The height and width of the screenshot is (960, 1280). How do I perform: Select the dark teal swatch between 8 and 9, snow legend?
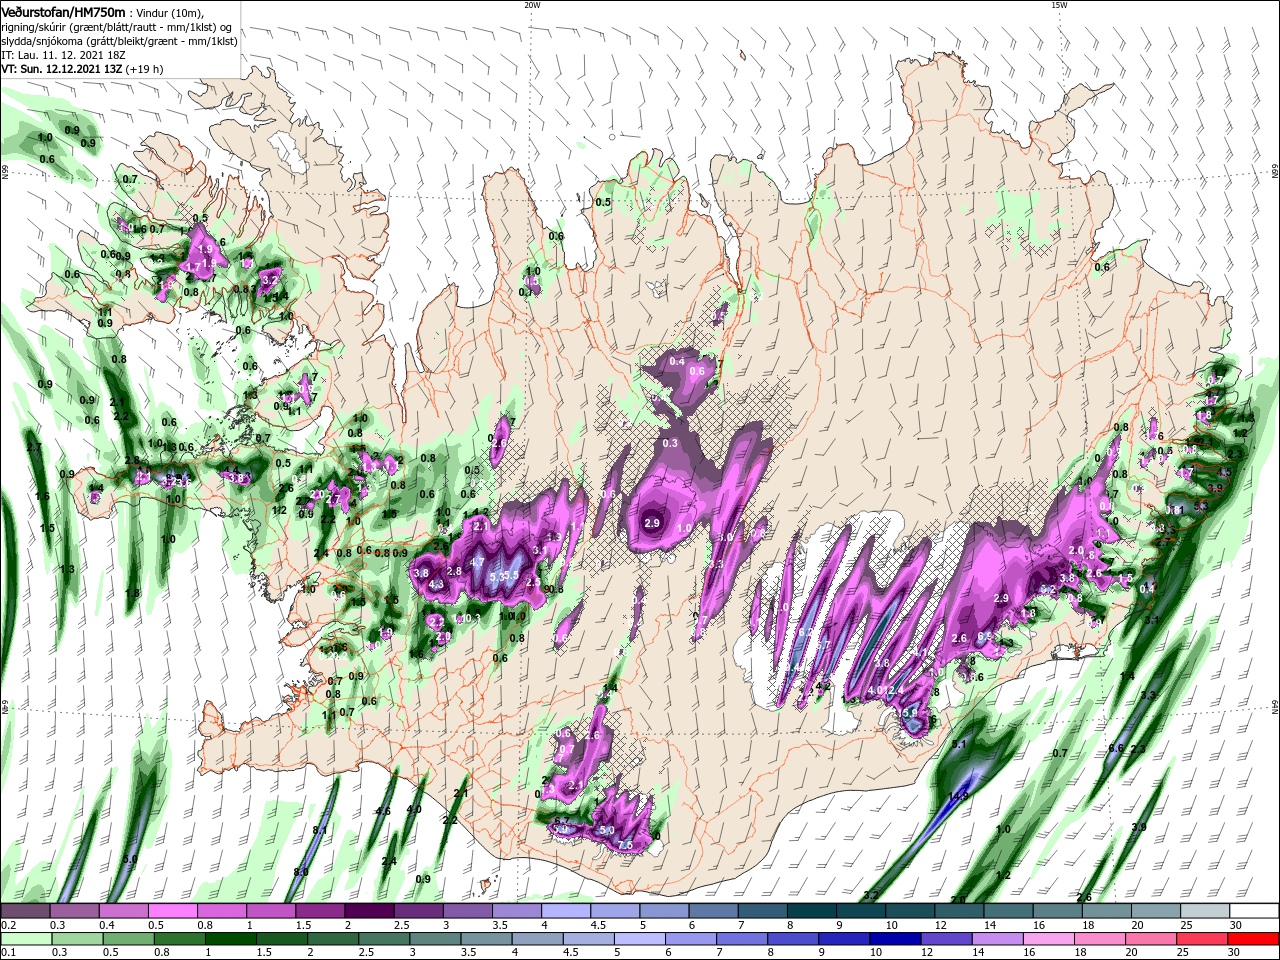point(812,911)
